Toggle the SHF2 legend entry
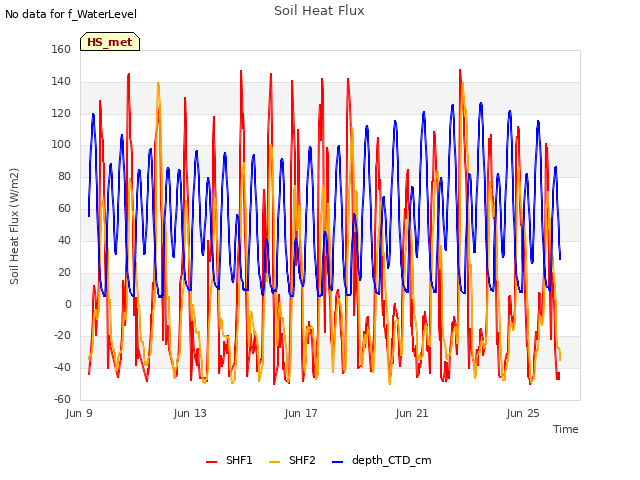 [x=292, y=460]
